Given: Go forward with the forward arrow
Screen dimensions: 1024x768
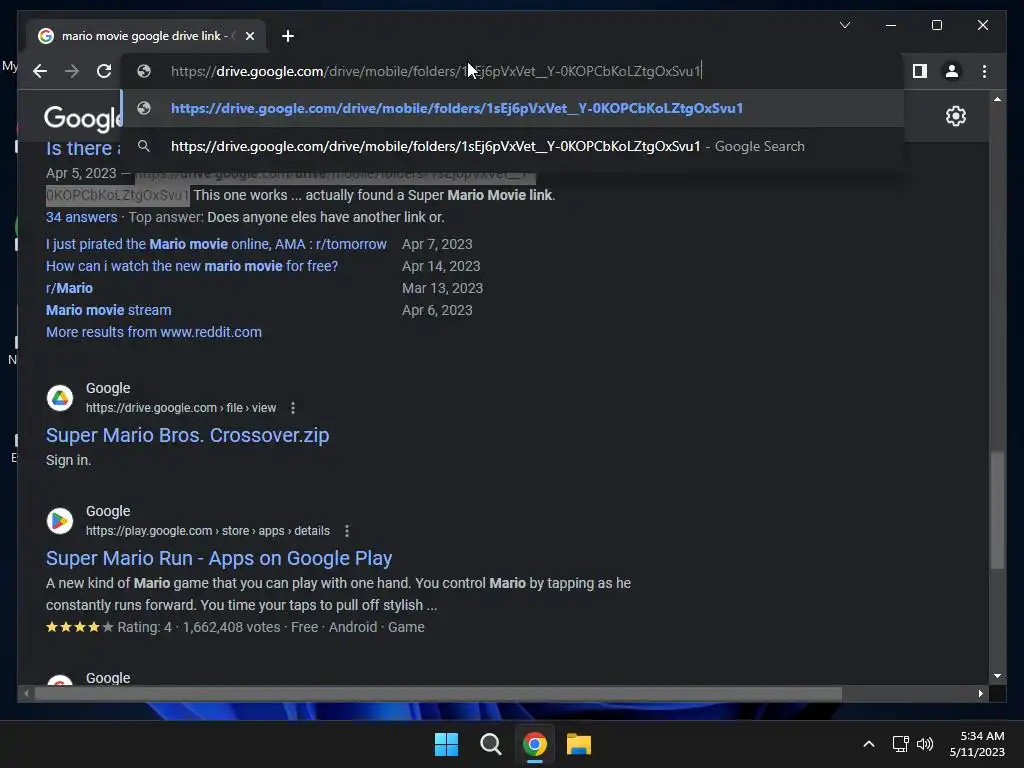Looking at the screenshot, I should tap(72, 71).
